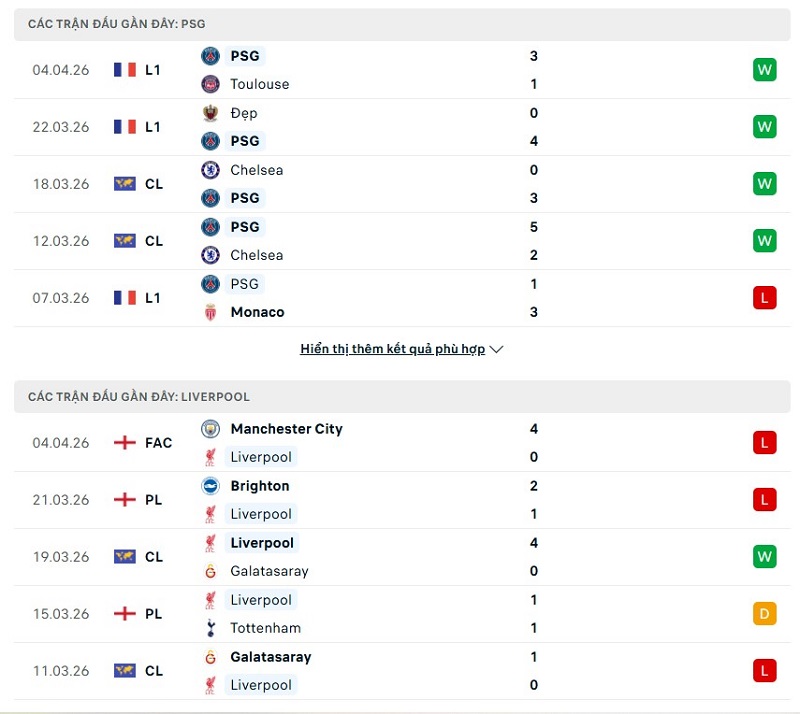Click the Monaco club crest
Viewport: 800px width, 714px height.
tap(212, 312)
